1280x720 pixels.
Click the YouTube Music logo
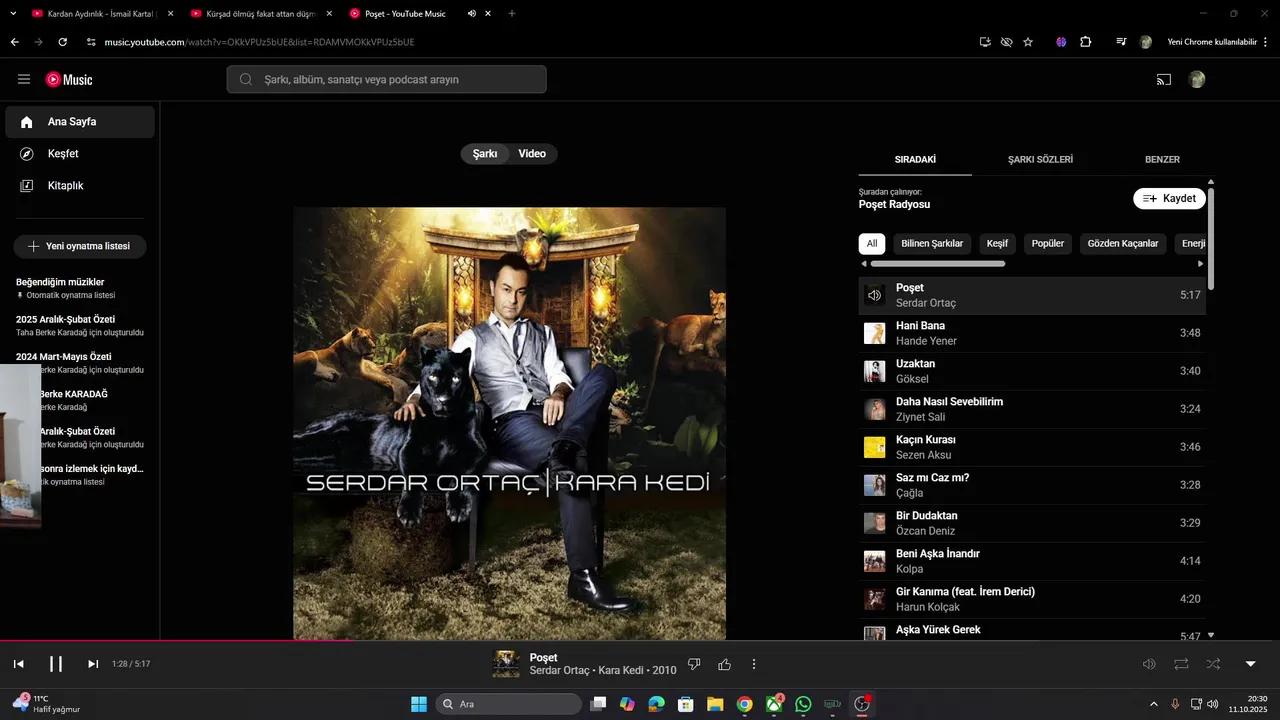pyautogui.click(x=69, y=79)
